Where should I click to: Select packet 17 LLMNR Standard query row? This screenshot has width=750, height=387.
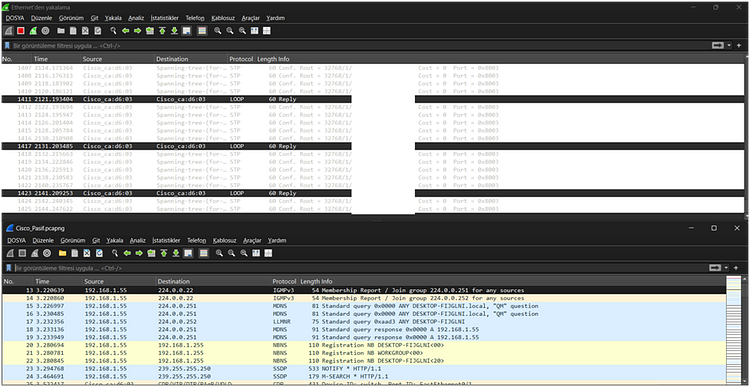pos(364,321)
